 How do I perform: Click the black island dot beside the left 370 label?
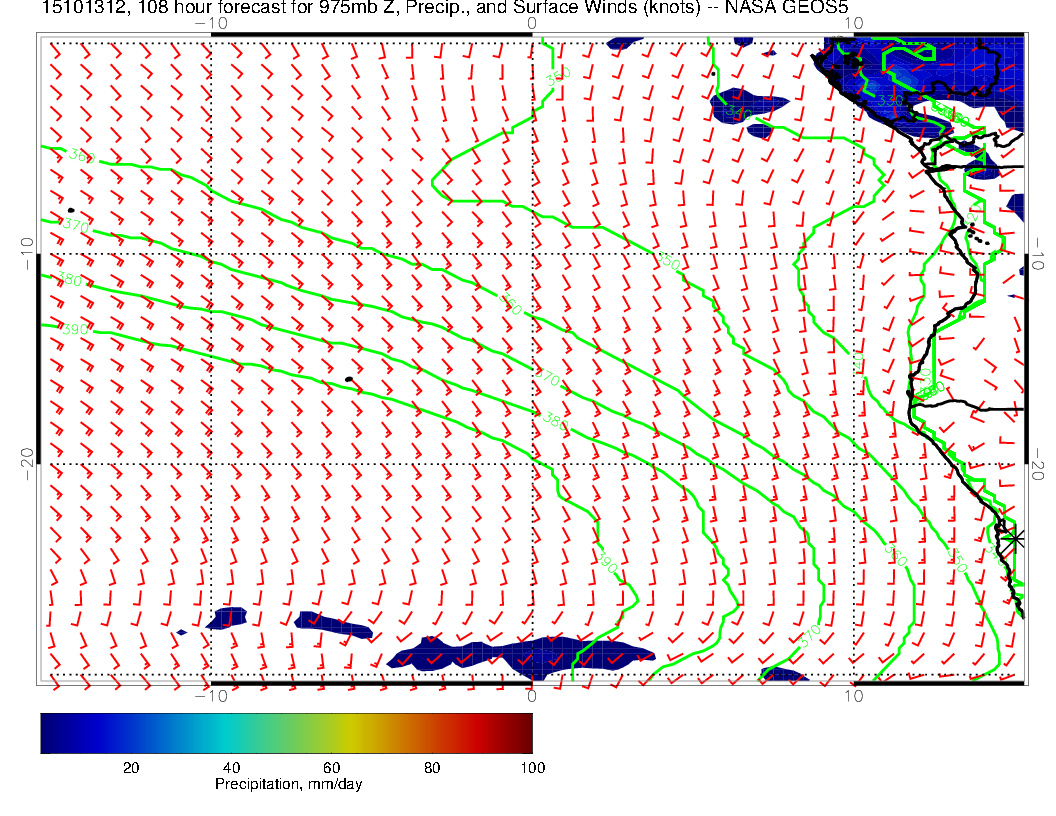pos(71,211)
